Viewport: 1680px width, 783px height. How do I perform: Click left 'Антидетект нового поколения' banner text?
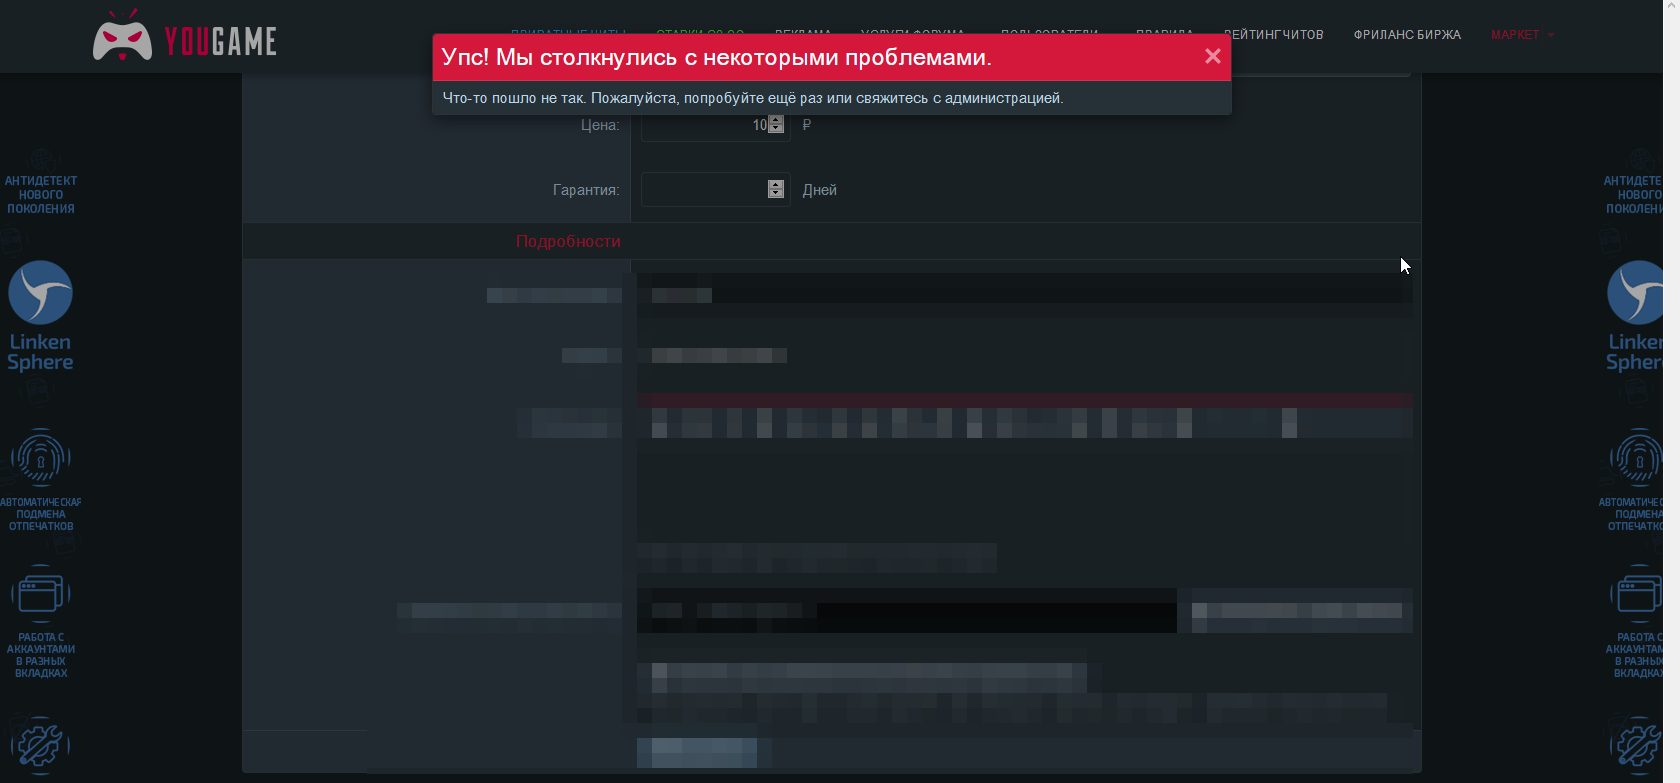[x=41, y=195]
